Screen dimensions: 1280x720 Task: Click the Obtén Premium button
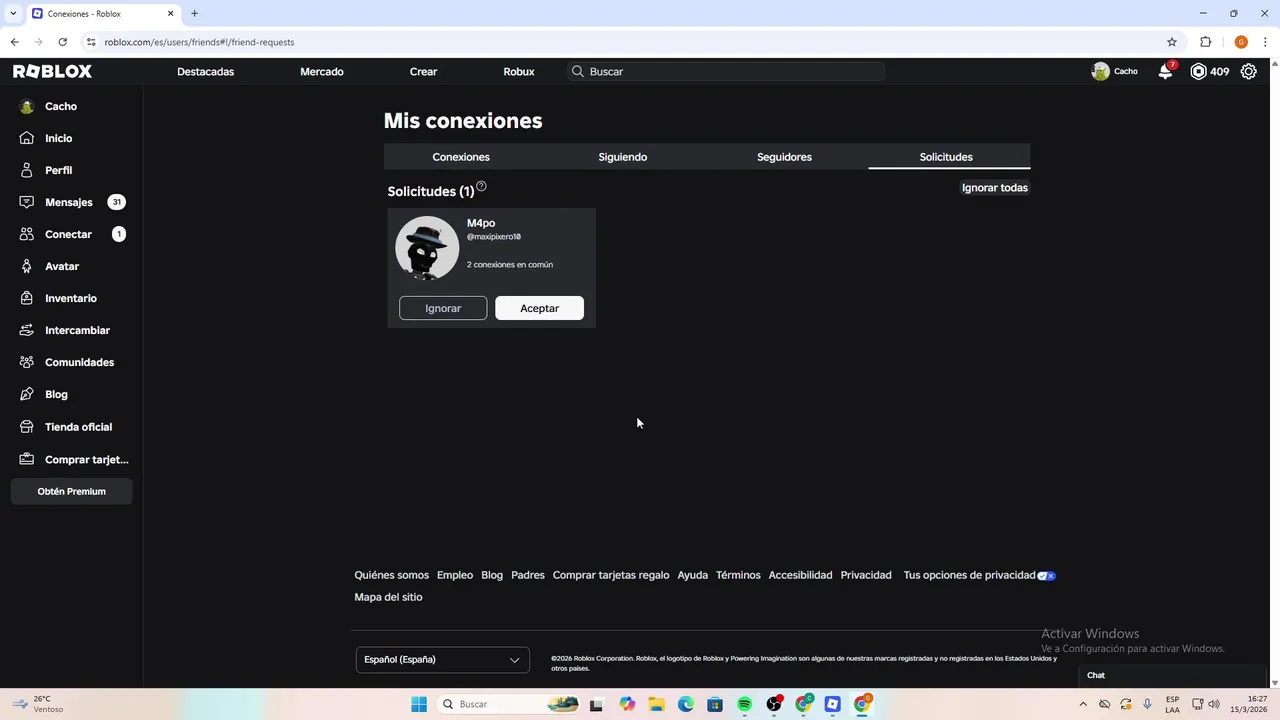click(72, 491)
